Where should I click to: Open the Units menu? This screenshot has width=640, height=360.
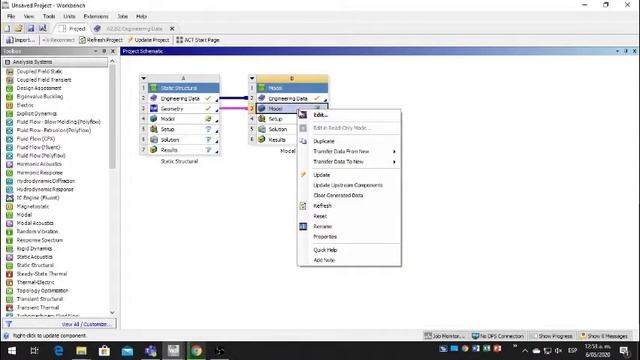tap(69, 16)
